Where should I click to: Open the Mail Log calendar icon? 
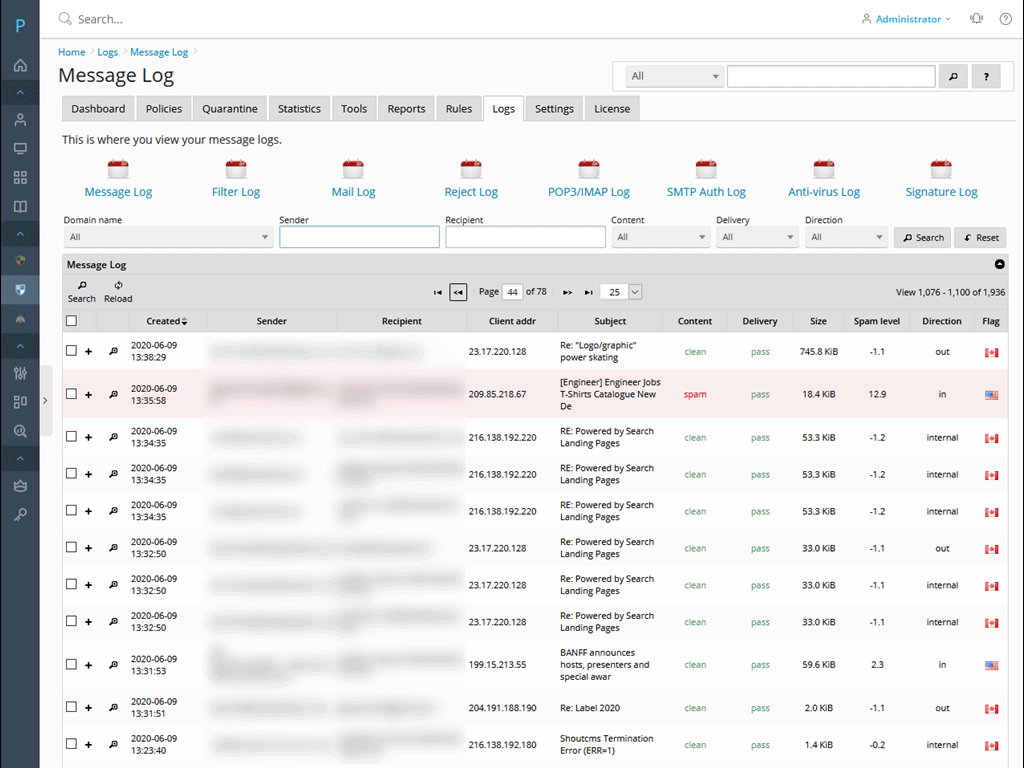(353, 169)
